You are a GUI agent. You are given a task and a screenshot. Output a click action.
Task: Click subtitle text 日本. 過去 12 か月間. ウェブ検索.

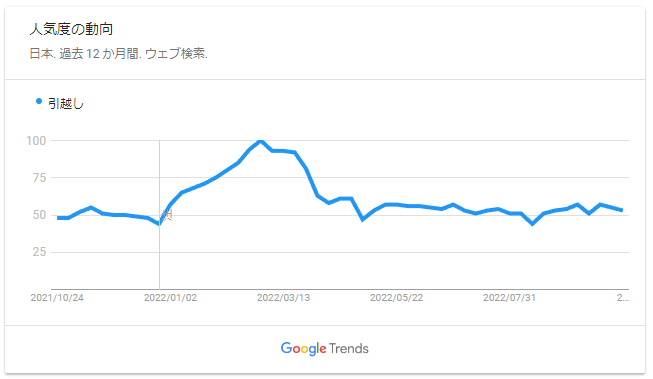tap(119, 54)
